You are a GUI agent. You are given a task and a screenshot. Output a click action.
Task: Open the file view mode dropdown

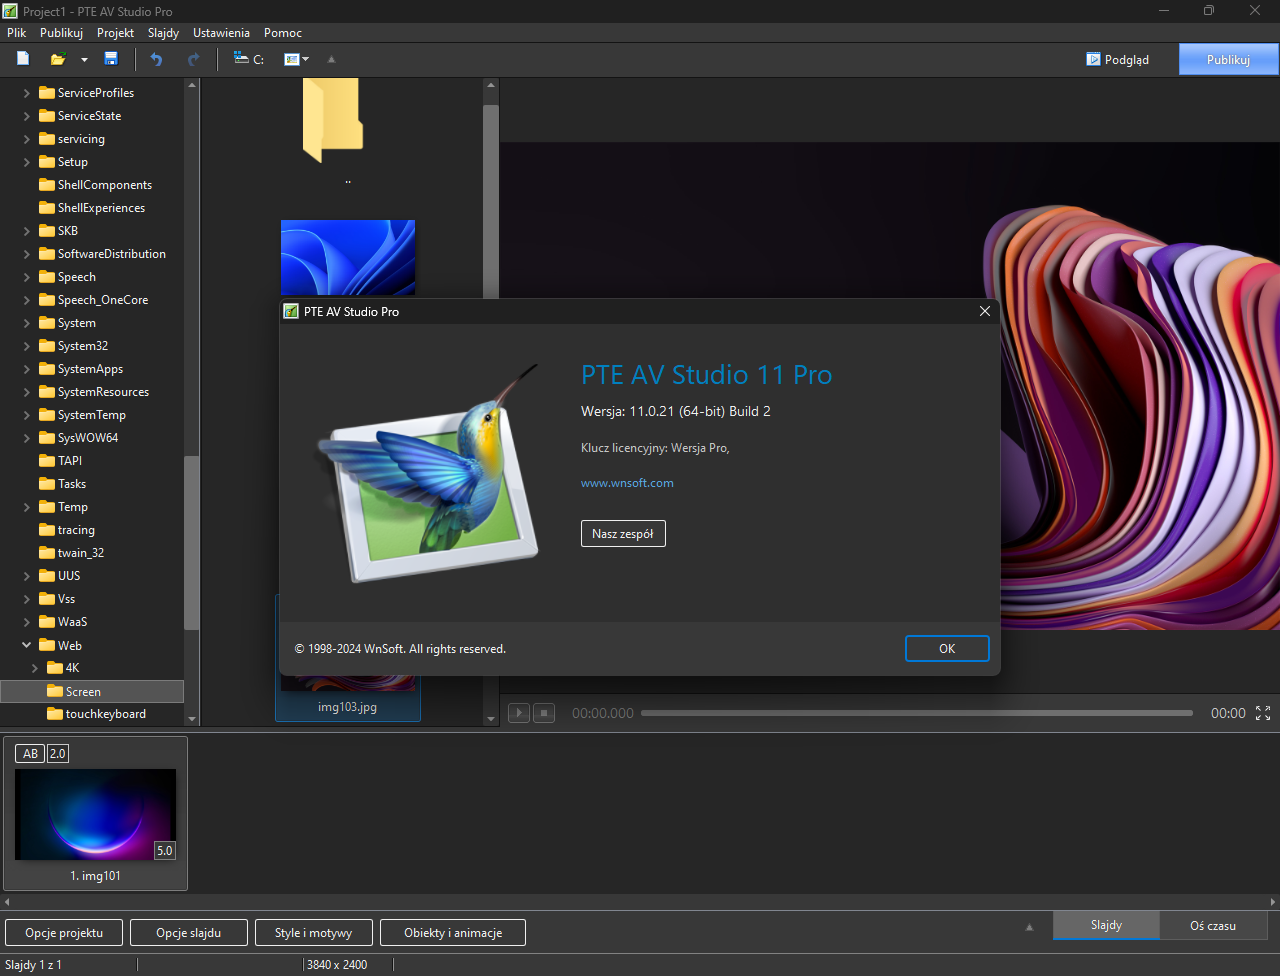click(297, 59)
